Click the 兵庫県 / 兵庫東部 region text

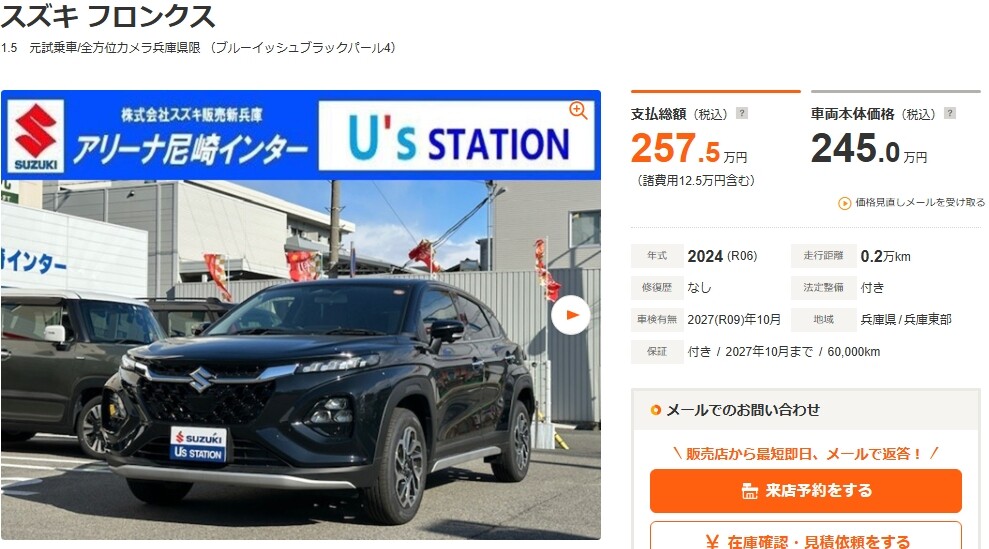(906, 320)
